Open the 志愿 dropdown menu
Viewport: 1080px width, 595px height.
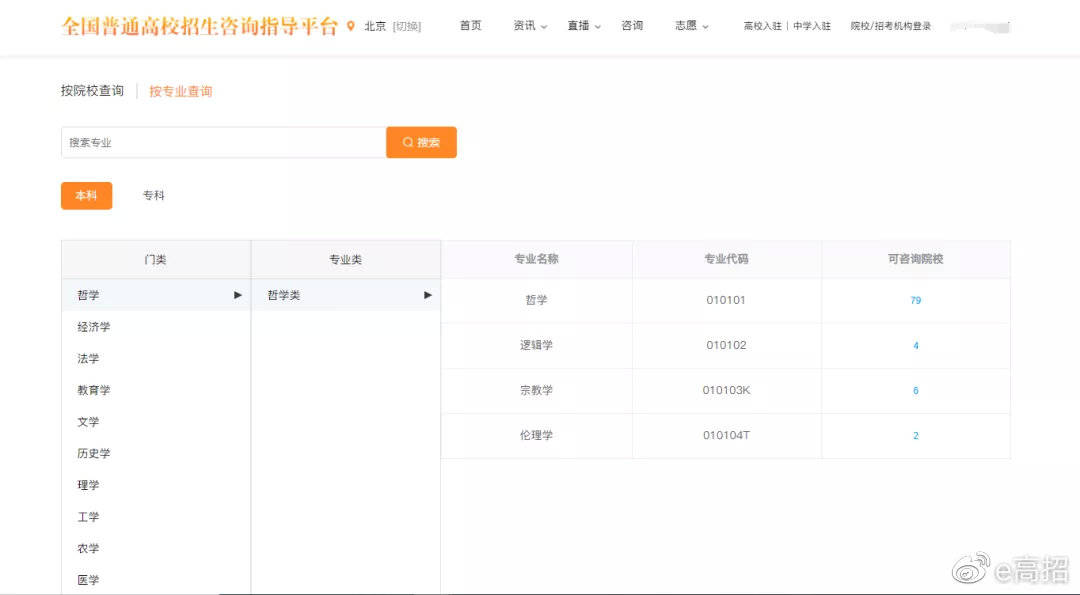pos(691,25)
